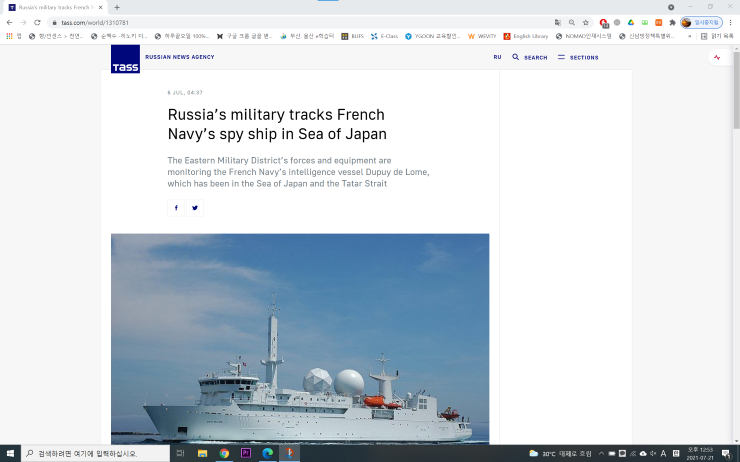Share article on Twitter

click(194, 208)
